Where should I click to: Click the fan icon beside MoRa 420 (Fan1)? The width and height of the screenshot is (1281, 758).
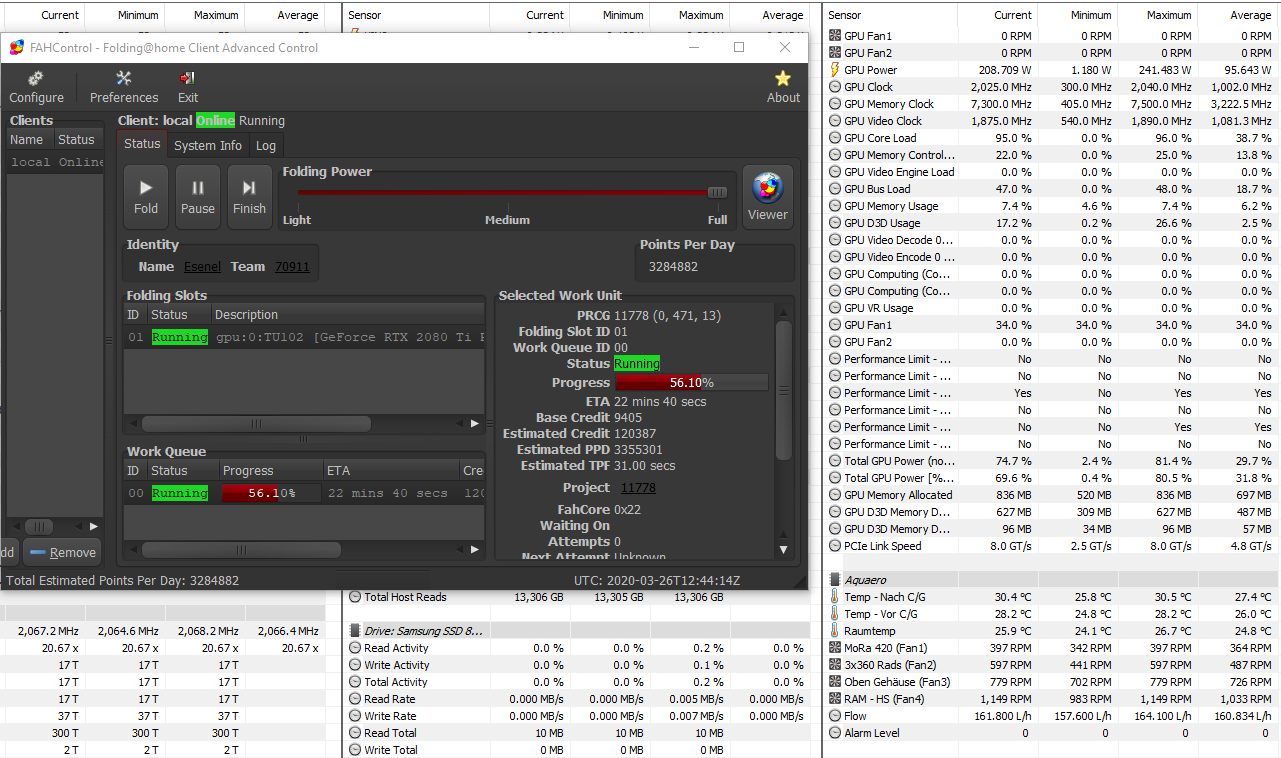click(x=835, y=648)
